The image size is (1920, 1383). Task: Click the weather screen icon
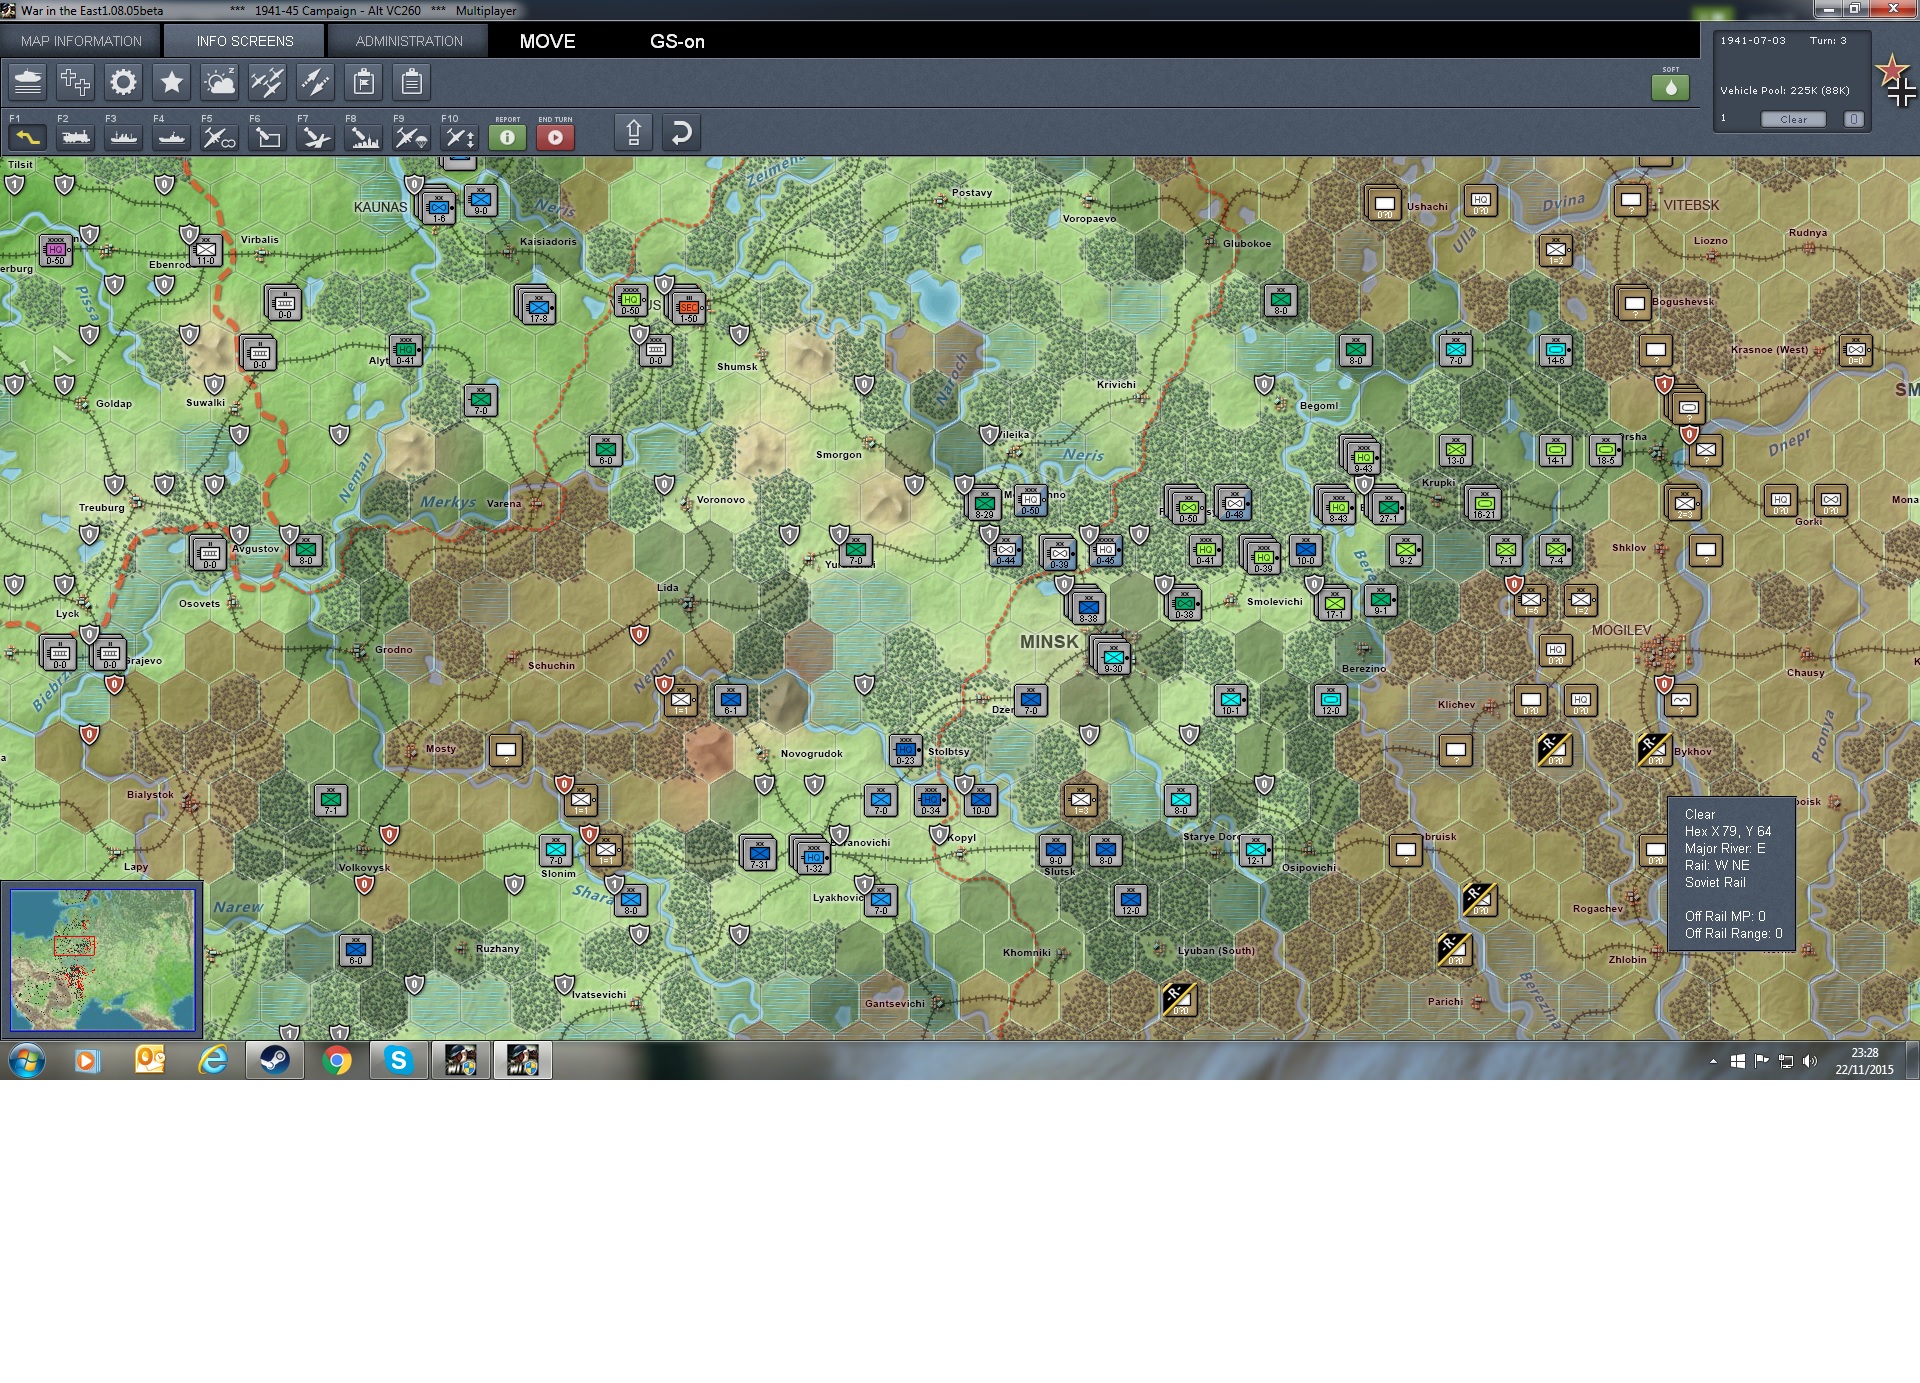coord(219,82)
